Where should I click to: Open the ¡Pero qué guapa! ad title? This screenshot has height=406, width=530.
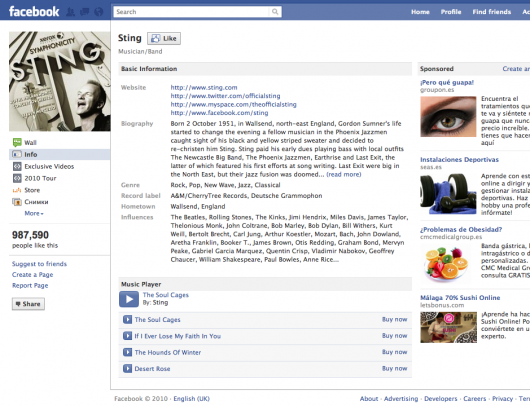tap(447, 82)
